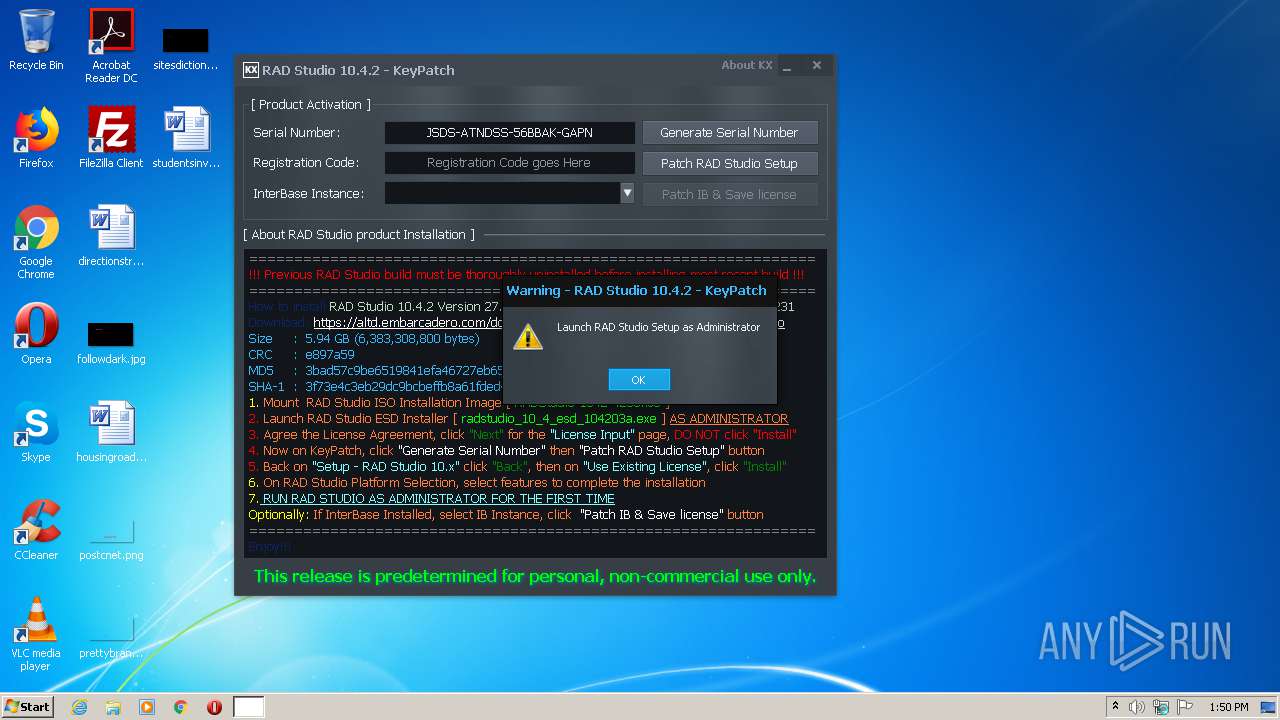Close the KeyPatch window
The height and width of the screenshot is (720, 1280).
click(817, 66)
